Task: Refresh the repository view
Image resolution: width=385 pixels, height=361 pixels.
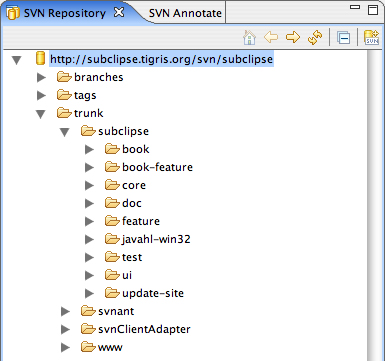Action: coord(315,37)
